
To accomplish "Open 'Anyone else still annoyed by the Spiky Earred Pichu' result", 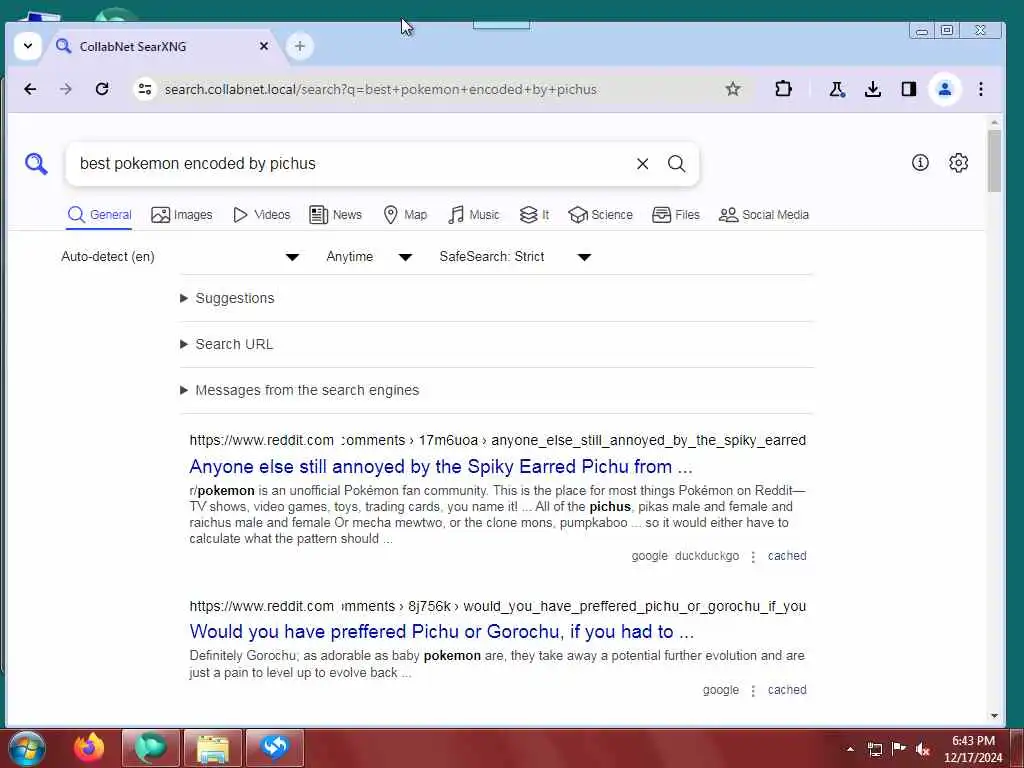I will [x=441, y=466].
